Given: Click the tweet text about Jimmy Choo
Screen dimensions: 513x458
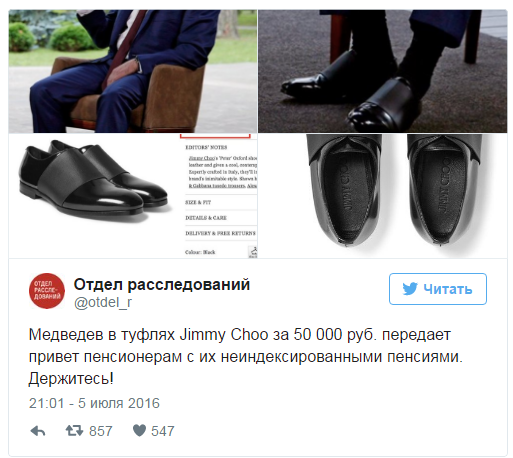Looking at the screenshot, I should (x=246, y=357).
